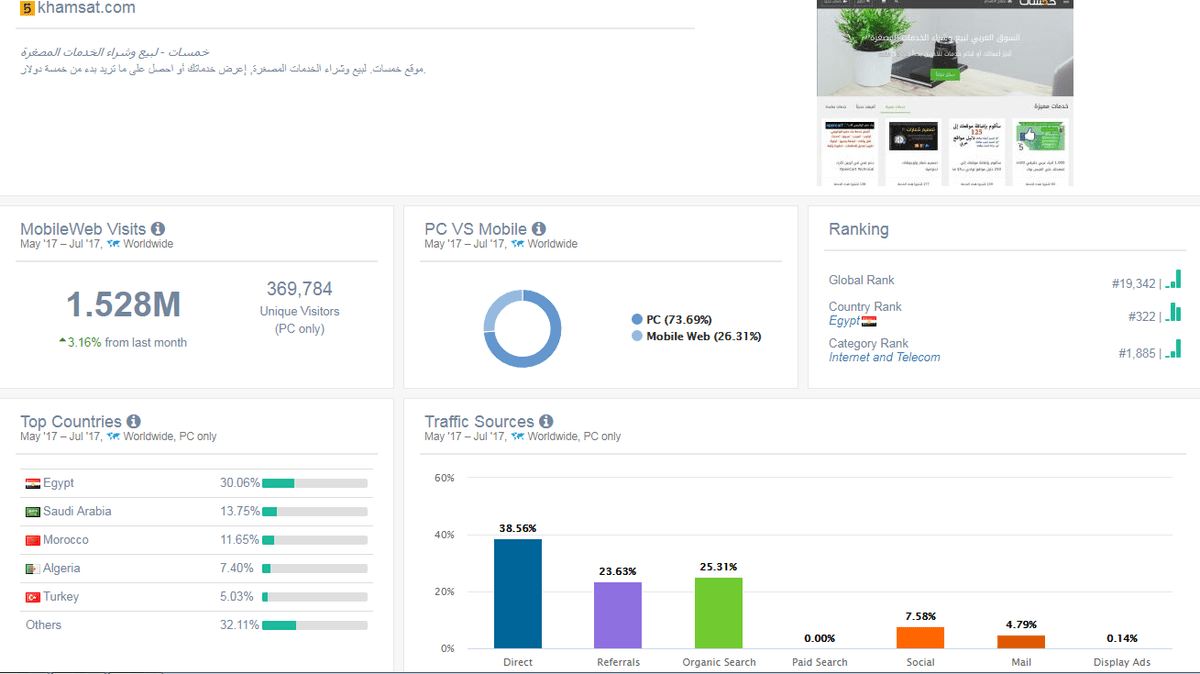This screenshot has width=1200, height=674.
Task: Click the Category Rank green bars icon
Action: pos(1173,350)
